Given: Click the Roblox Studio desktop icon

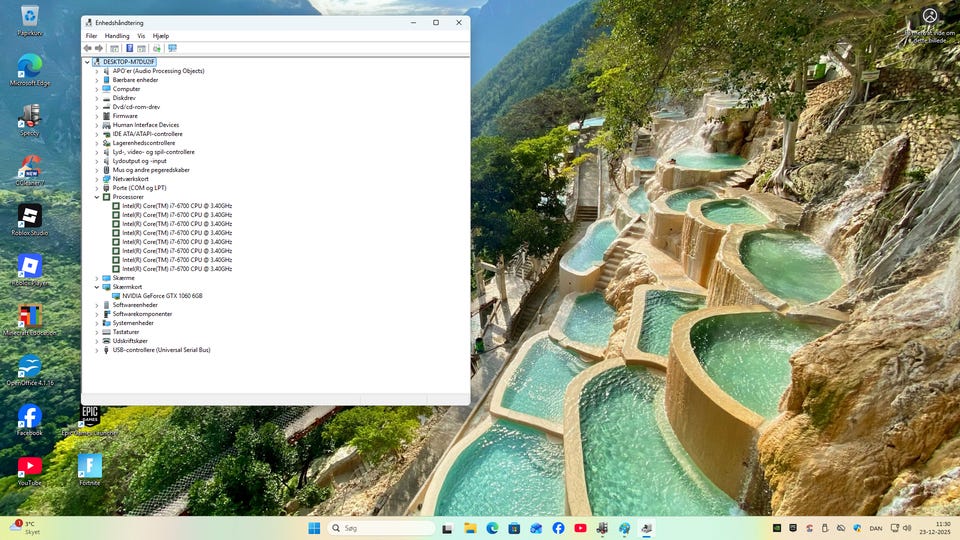Looking at the screenshot, I should point(29,220).
